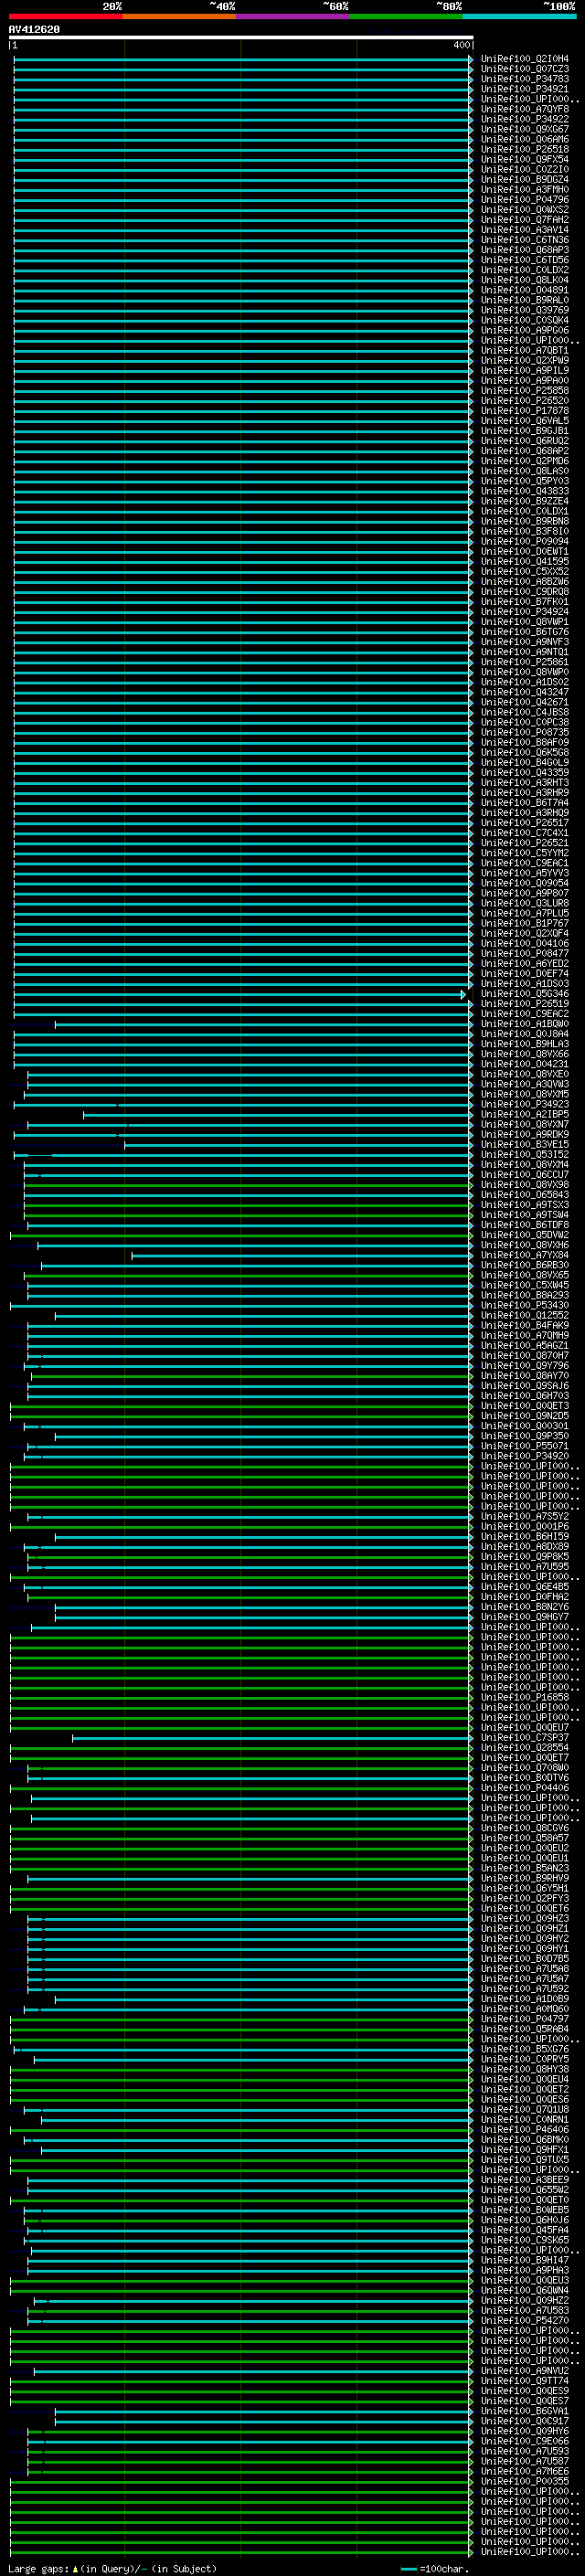Select the UniRef100_B4FAK9 label
This screenshot has height=2576, width=585.
[x=525, y=1326]
